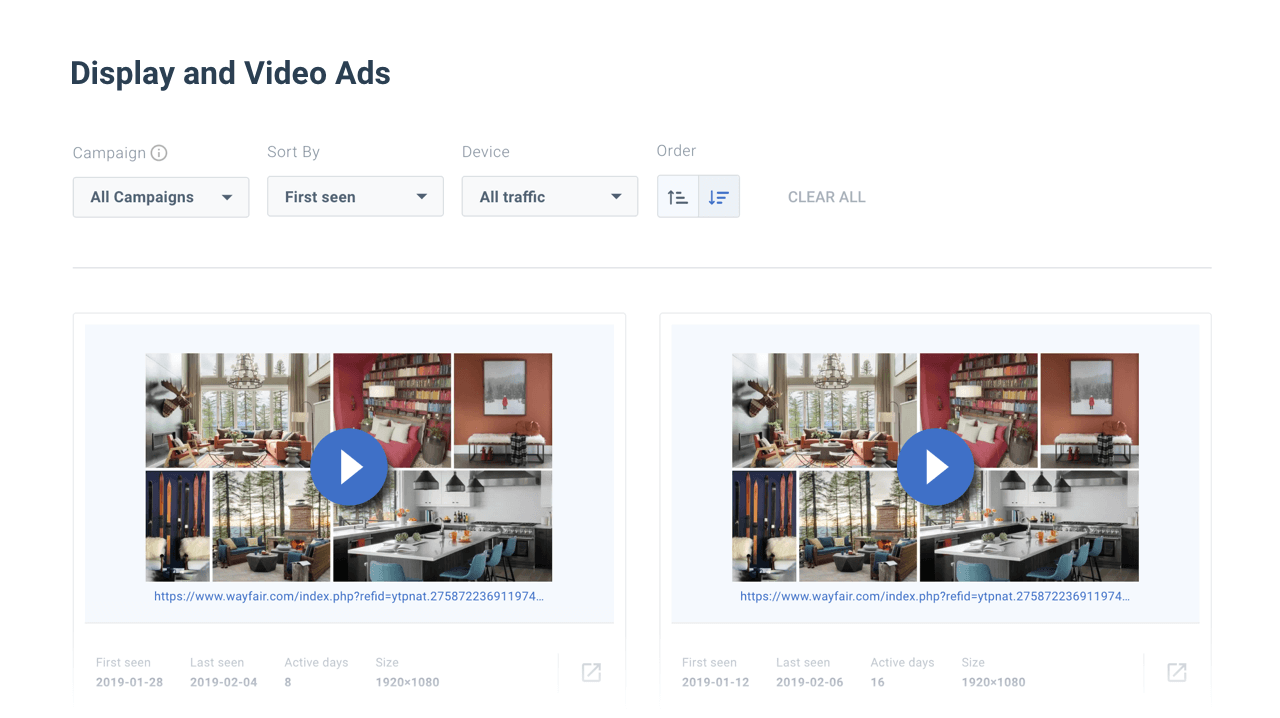The width and height of the screenshot is (1280, 718).
Task: Select the first ad's kitchen thumbnail image
Action: click(x=443, y=527)
